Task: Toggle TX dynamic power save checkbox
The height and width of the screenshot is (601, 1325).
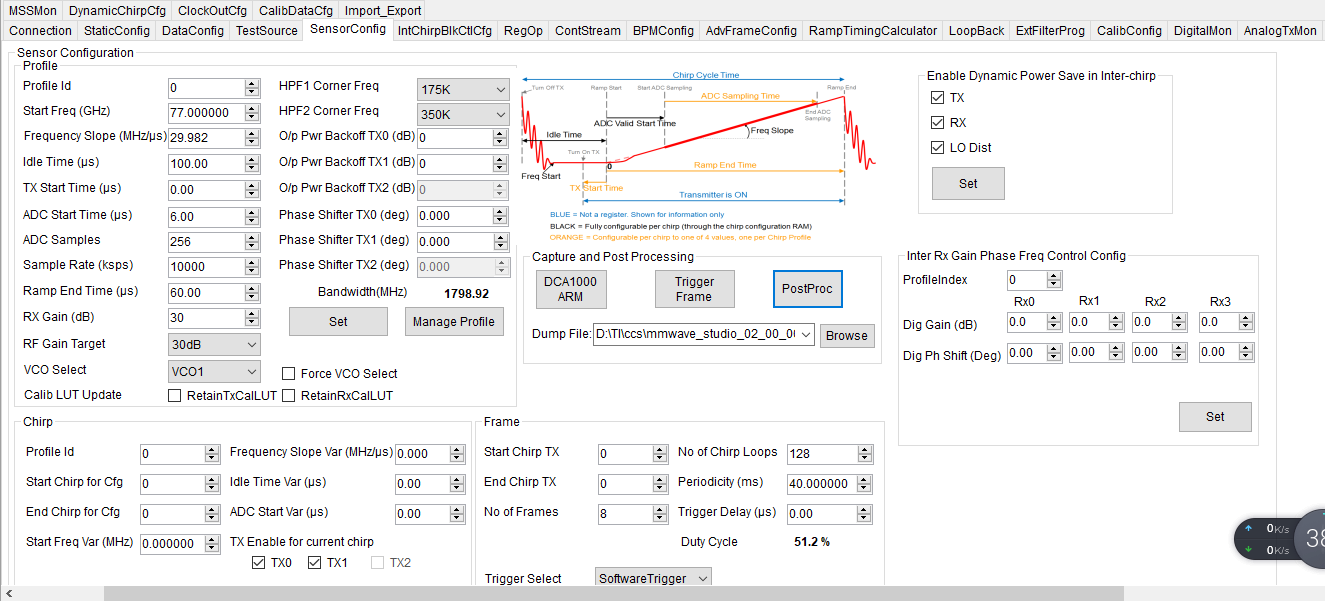Action: (x=937, y=97)
